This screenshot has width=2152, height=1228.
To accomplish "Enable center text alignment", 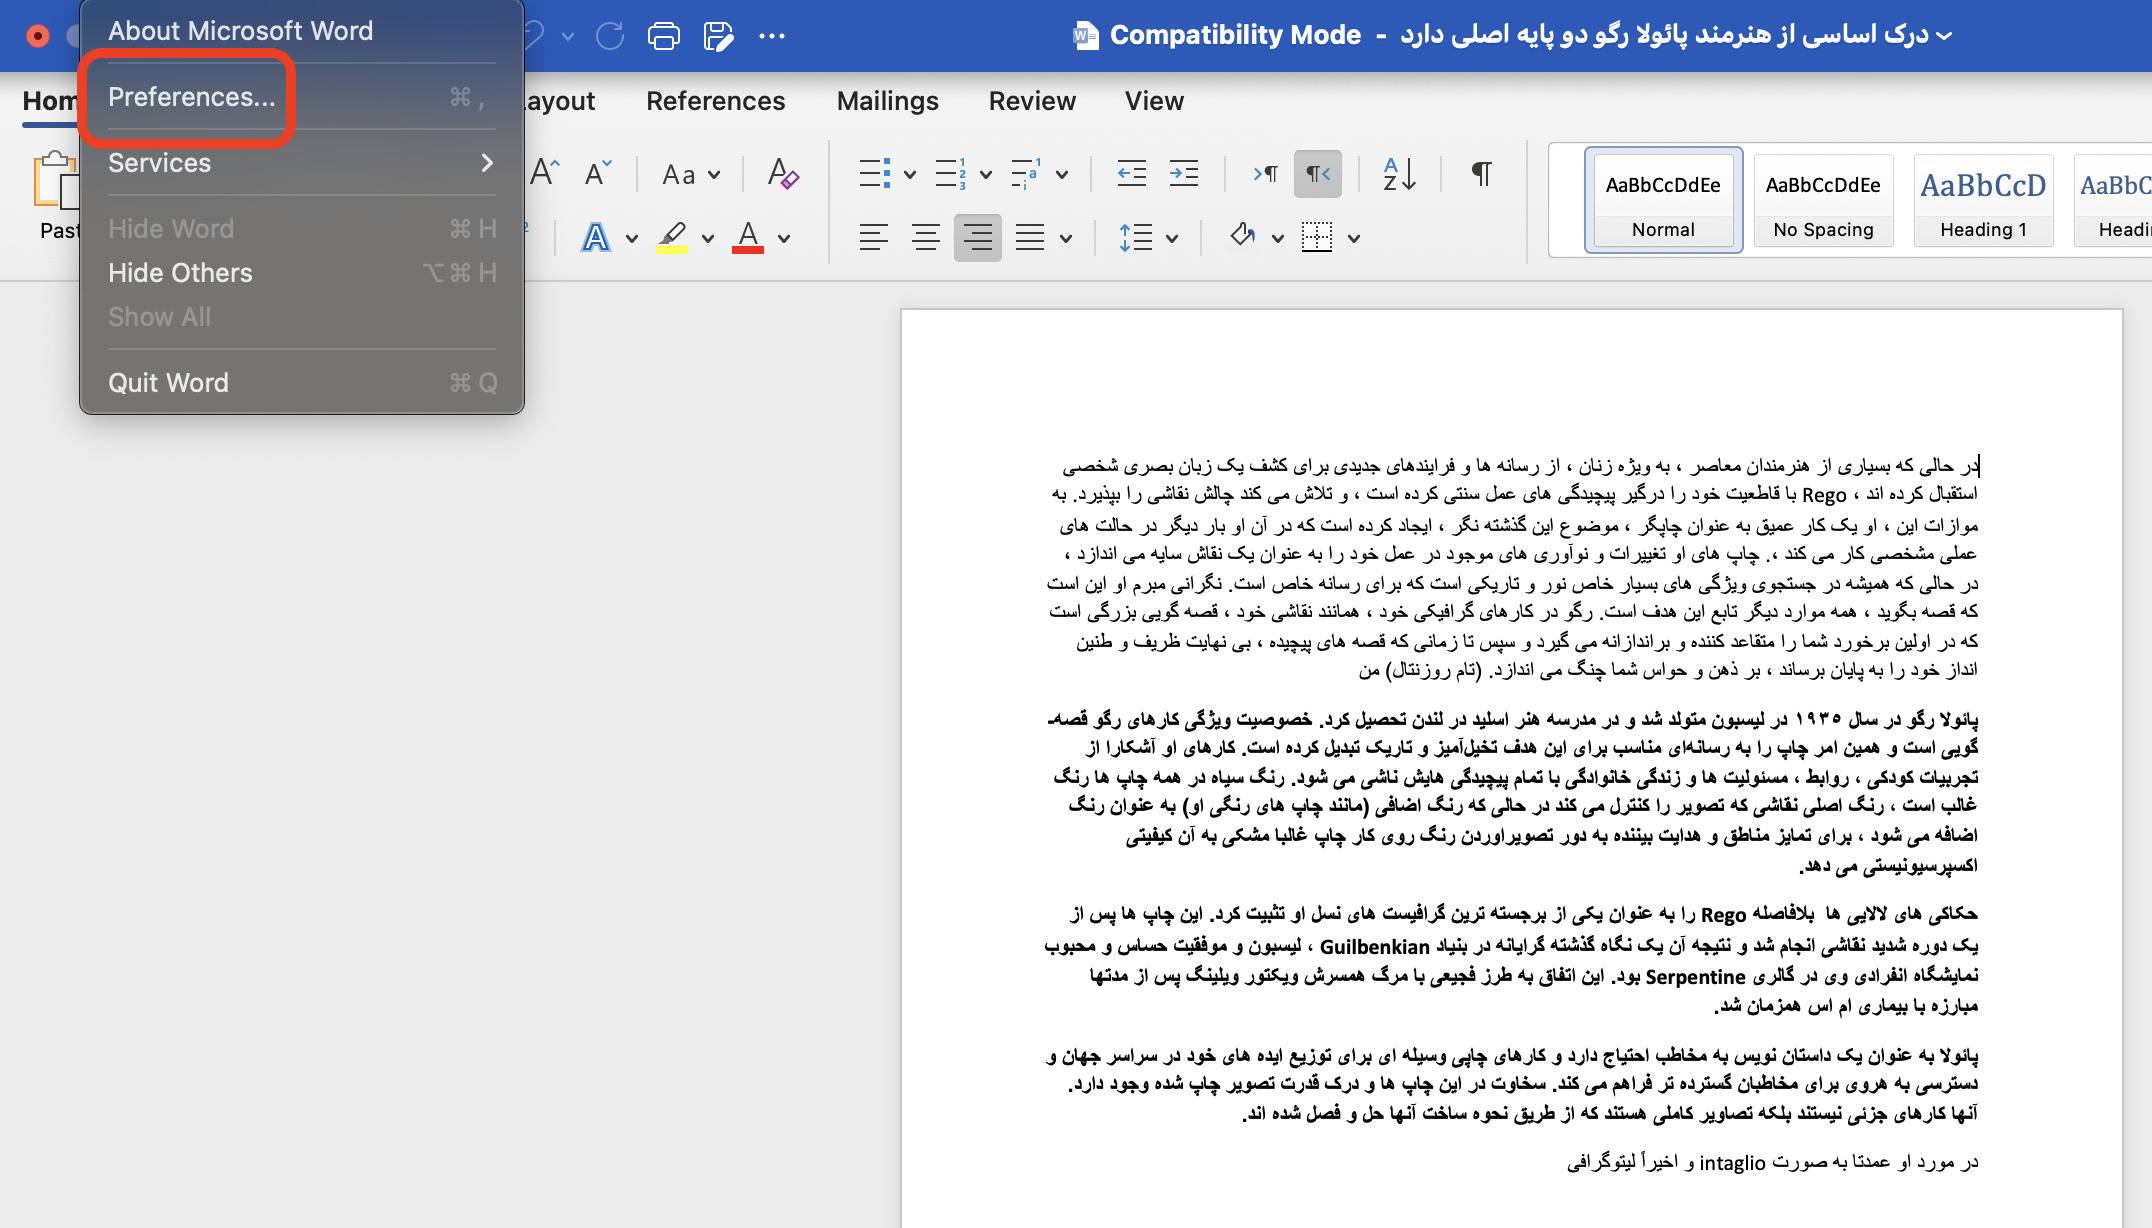I will point(925,237).
